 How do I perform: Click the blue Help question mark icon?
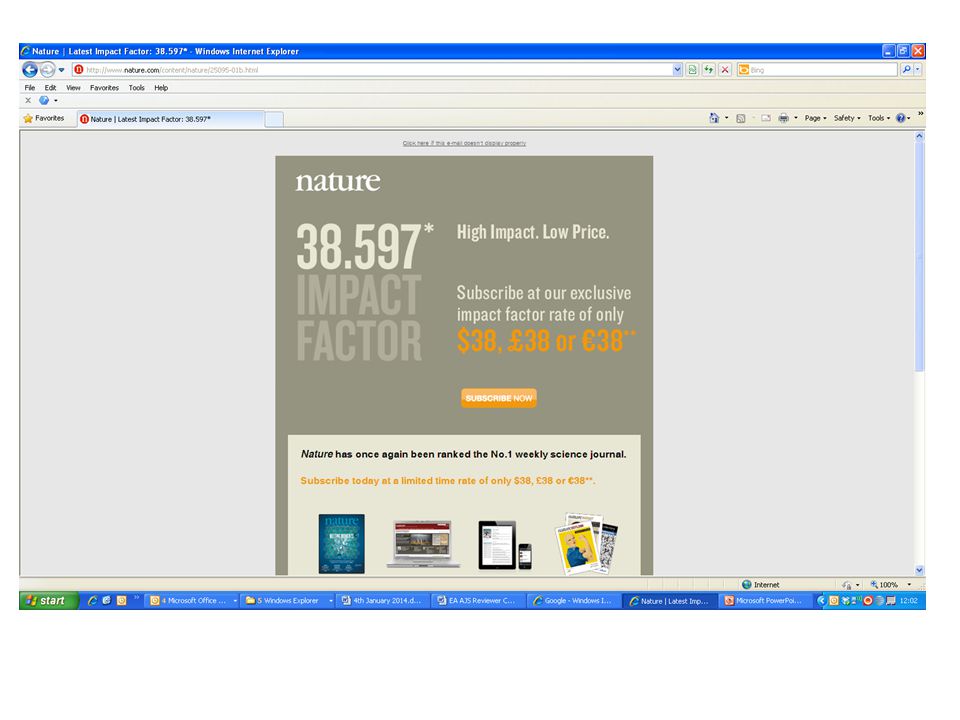(901, 118)
